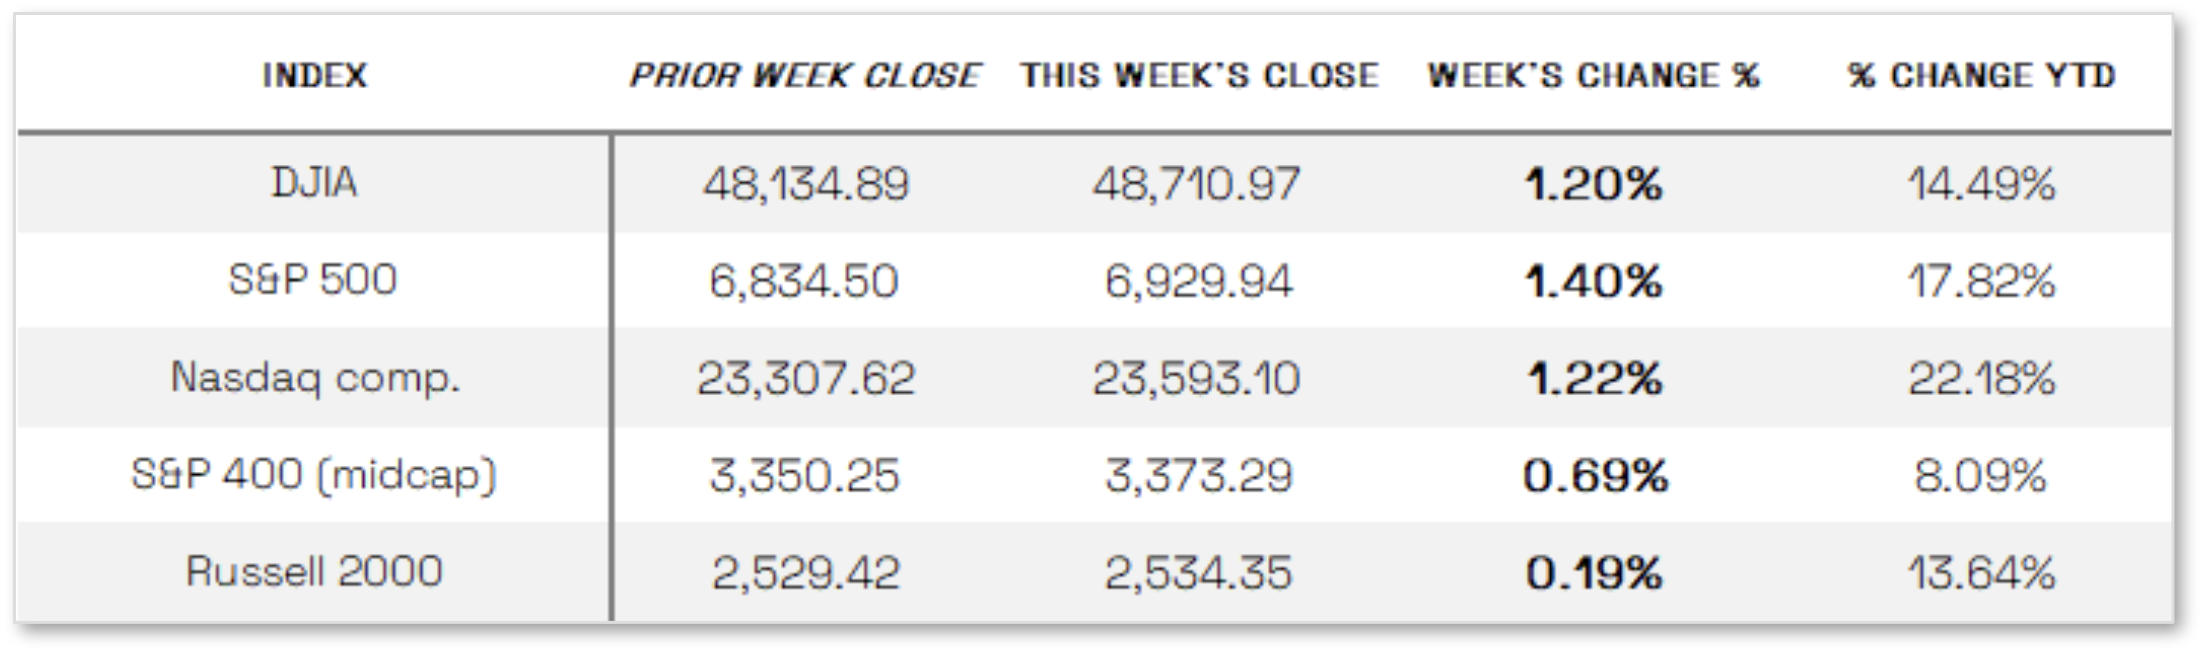The height and width of the screenshot is (650, 2204).
Task: Click DJIA prior close value 48,134.89
Action: (x=806, y=184)
